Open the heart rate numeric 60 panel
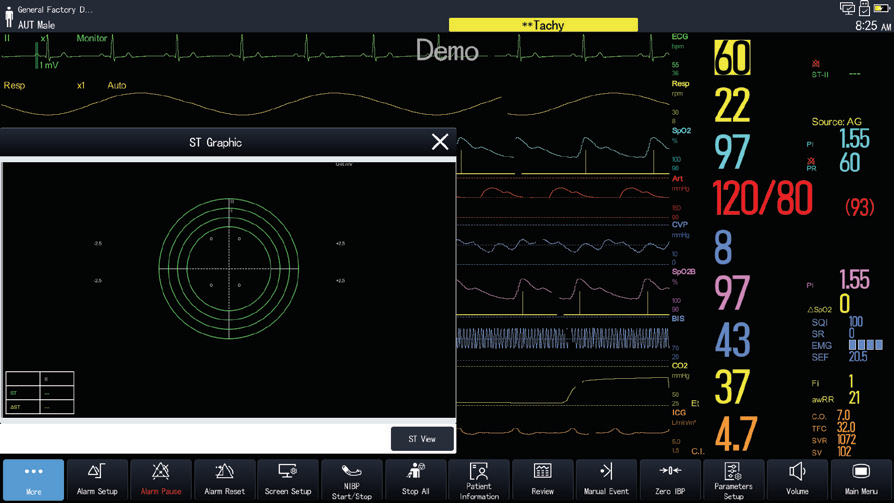 732,59
